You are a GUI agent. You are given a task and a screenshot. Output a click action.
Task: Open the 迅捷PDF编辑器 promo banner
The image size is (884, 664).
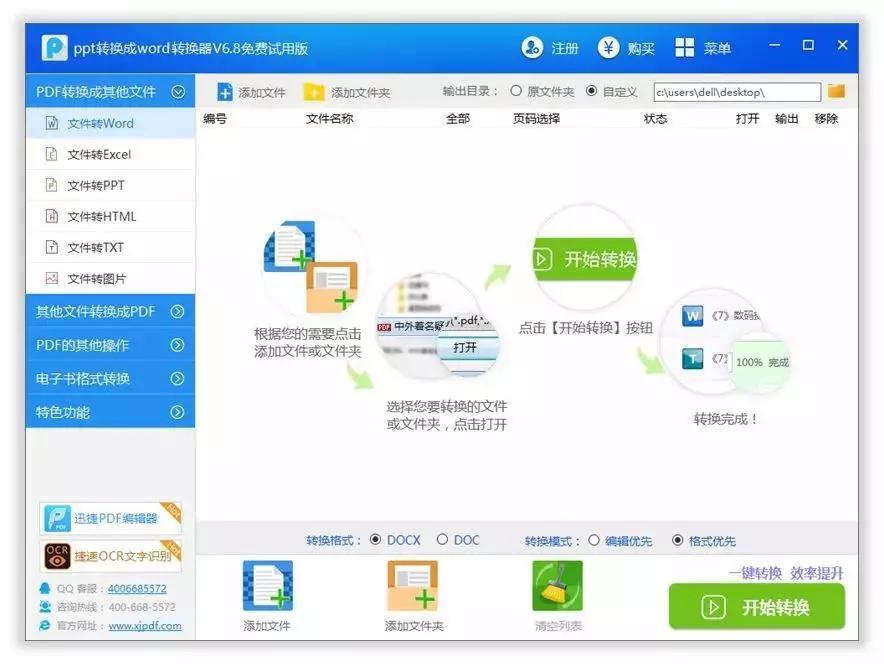pos(110,518)
